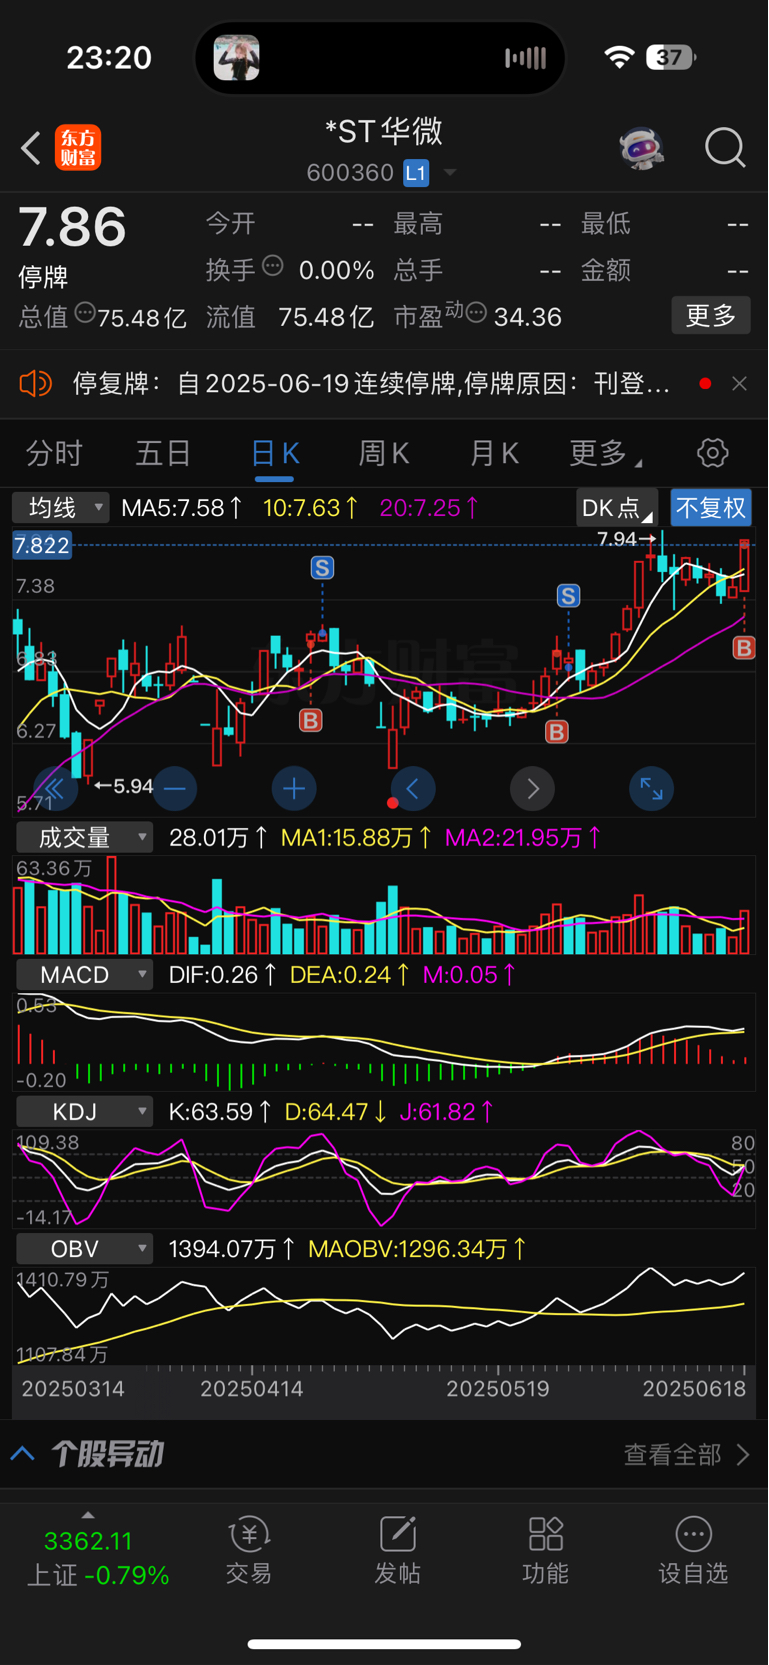Image resolution: width=769 pixels, height=1665 pixels.
Task: Open the 停复牌 suspension notice text
Action: pos(371,383)
